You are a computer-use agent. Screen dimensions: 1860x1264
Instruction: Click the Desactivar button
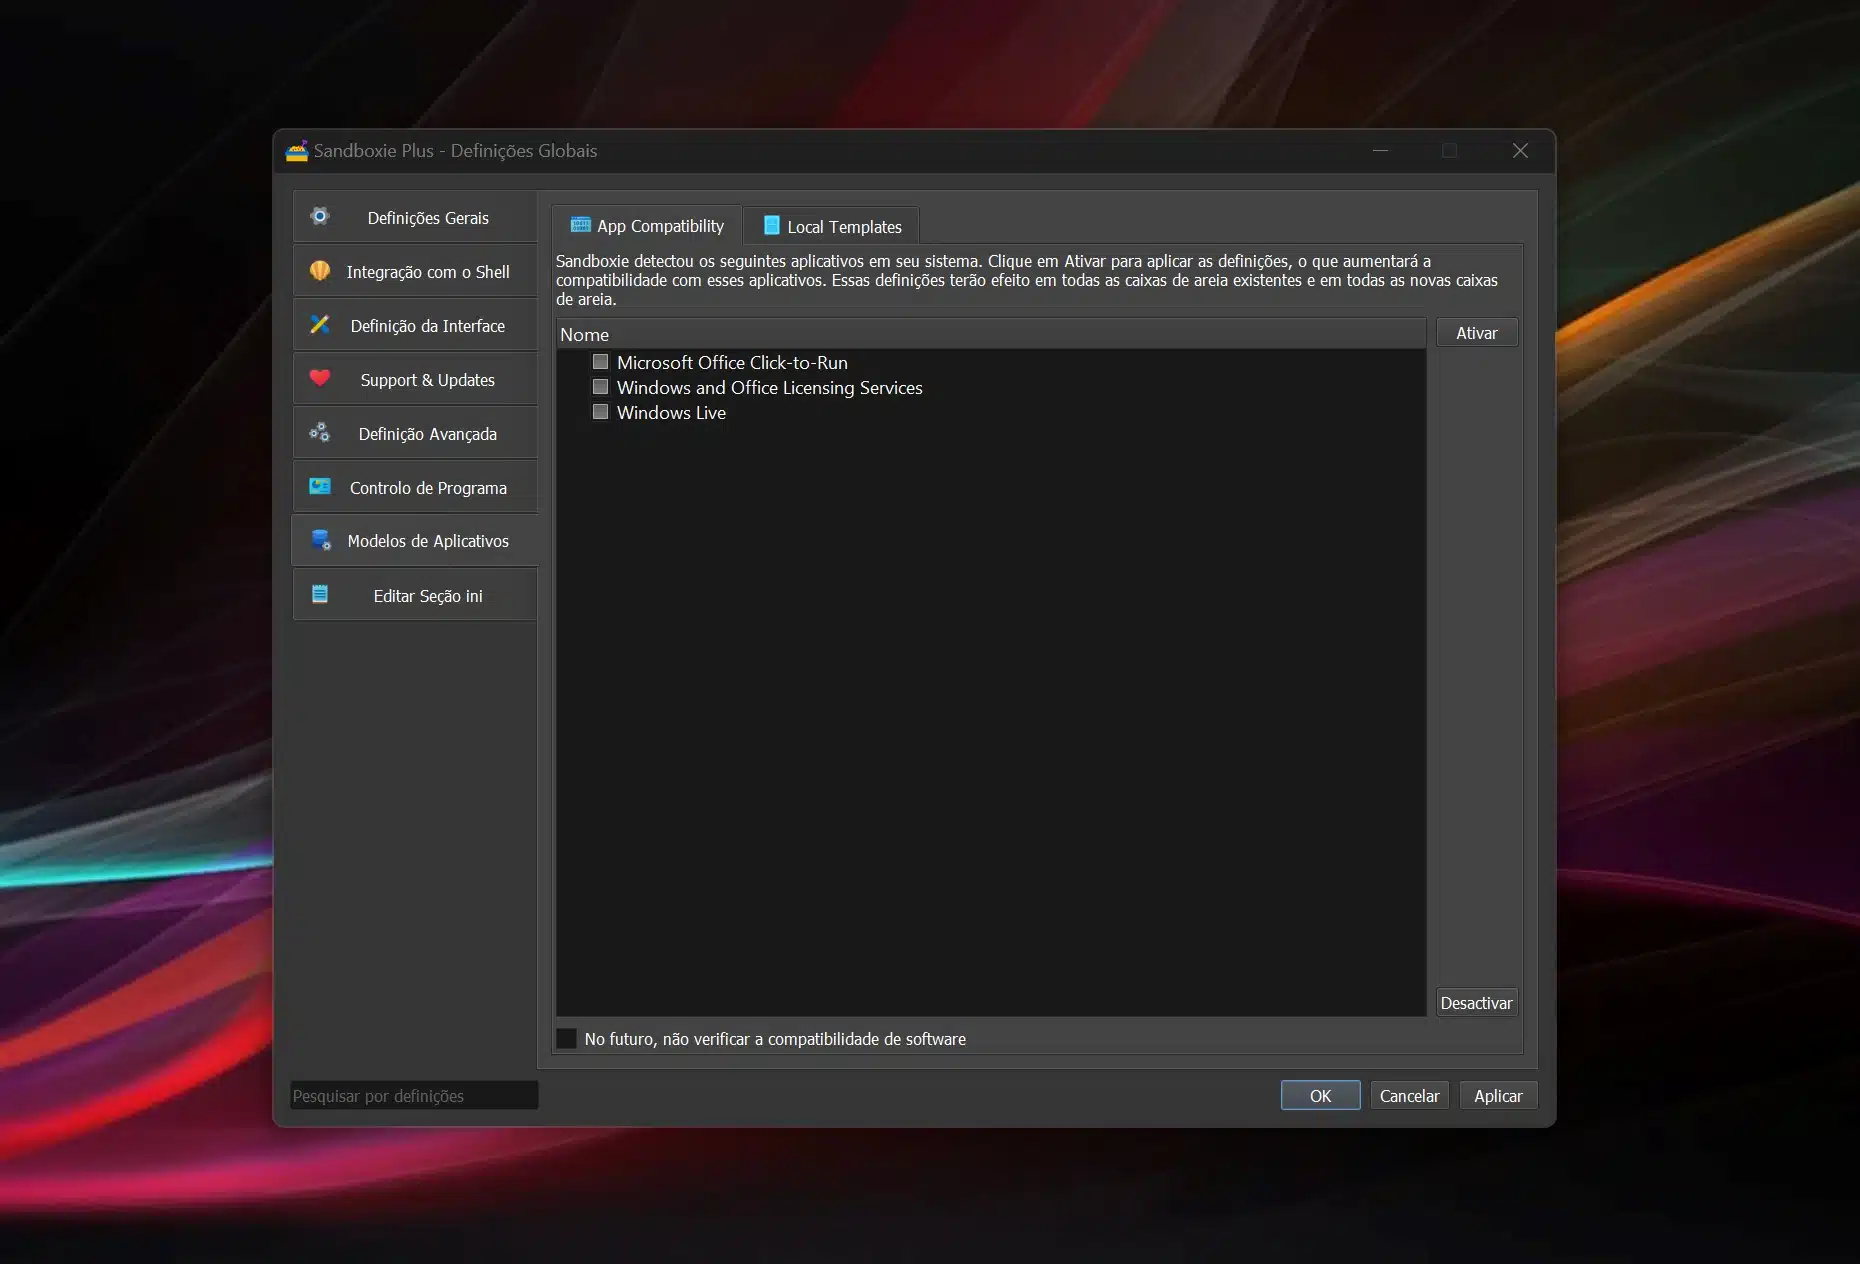pyautogui.click(x=1477, y=1003)
